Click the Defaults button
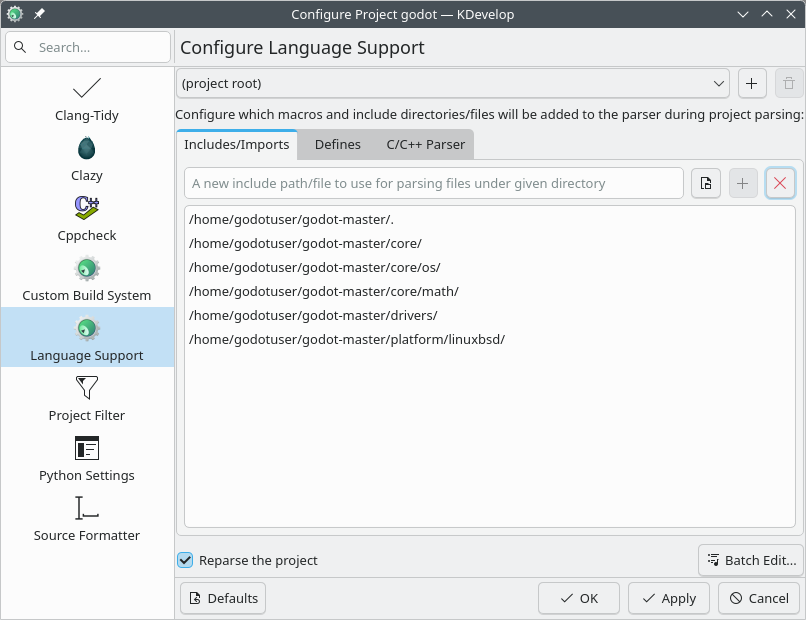This screenshot has height=620, width=806. [223, 598]
